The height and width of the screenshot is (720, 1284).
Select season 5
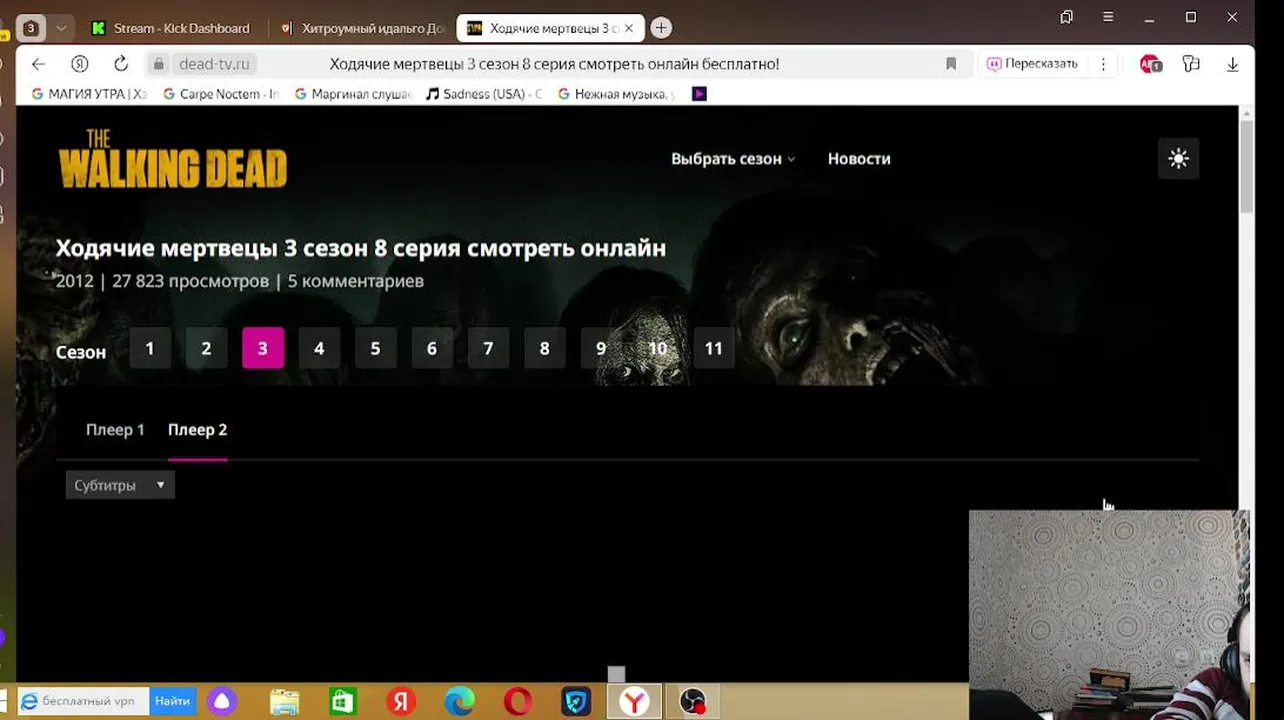[x=375, y=348]
